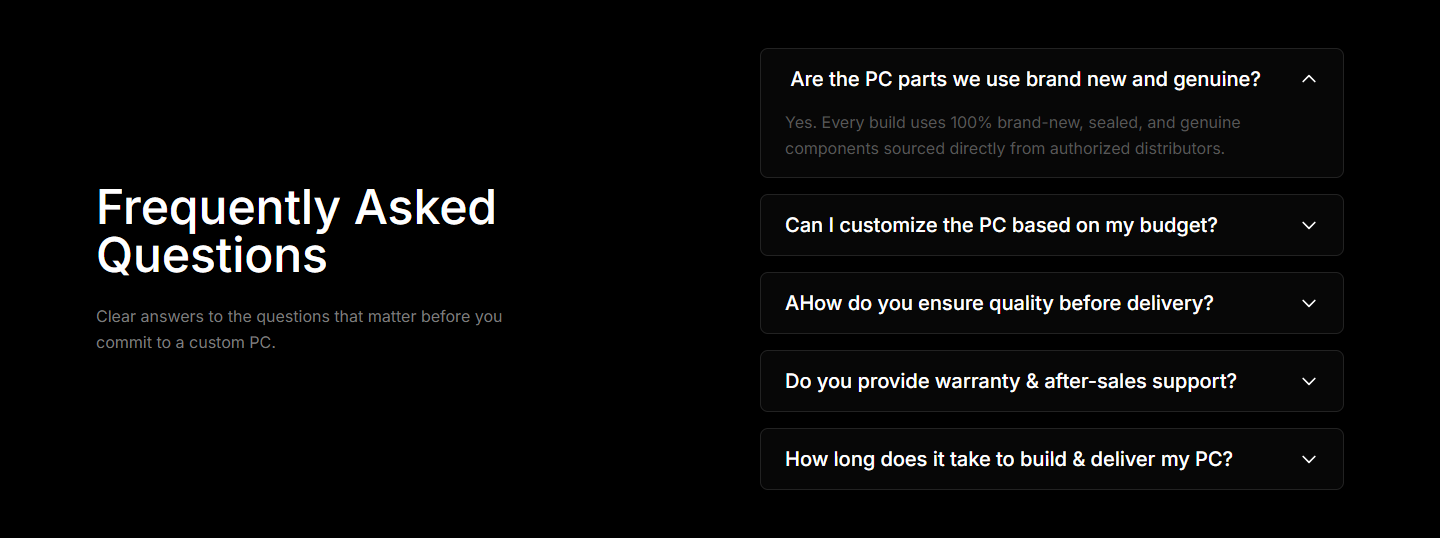Click chevron next to quality before delivery question
This screenshot has width=1440, height=538.
(1309, 303)
